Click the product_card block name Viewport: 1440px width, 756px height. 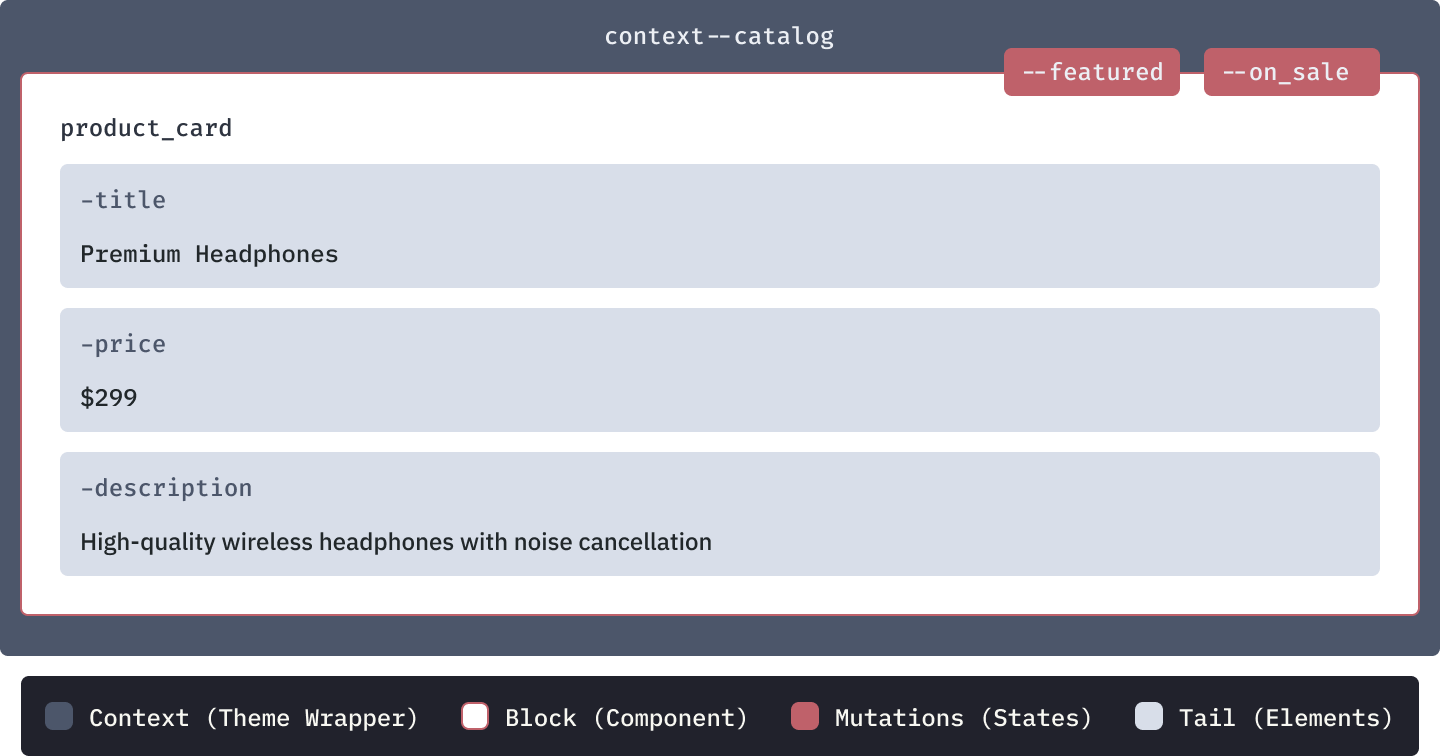pyautogui.click(x=146, y=128)
